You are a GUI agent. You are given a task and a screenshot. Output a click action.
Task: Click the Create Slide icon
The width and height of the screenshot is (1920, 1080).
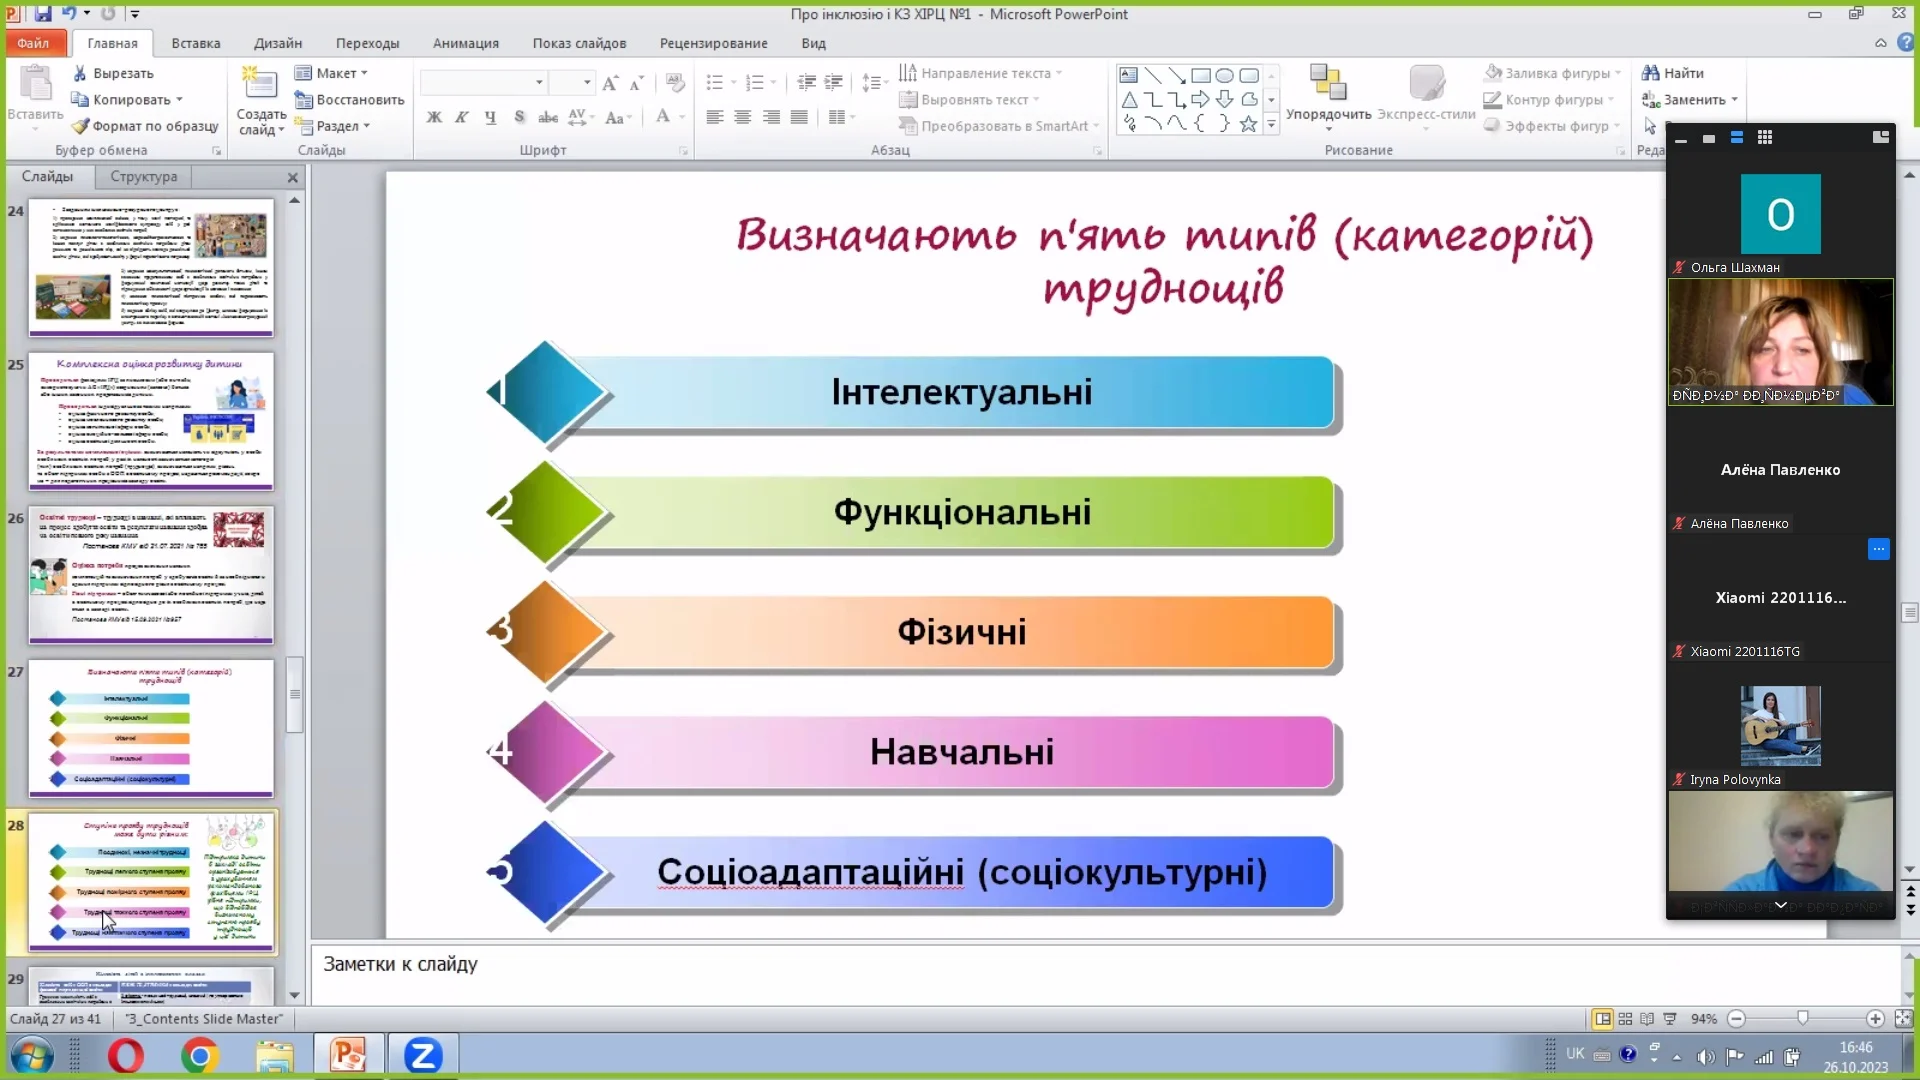[x=259, y=84]
